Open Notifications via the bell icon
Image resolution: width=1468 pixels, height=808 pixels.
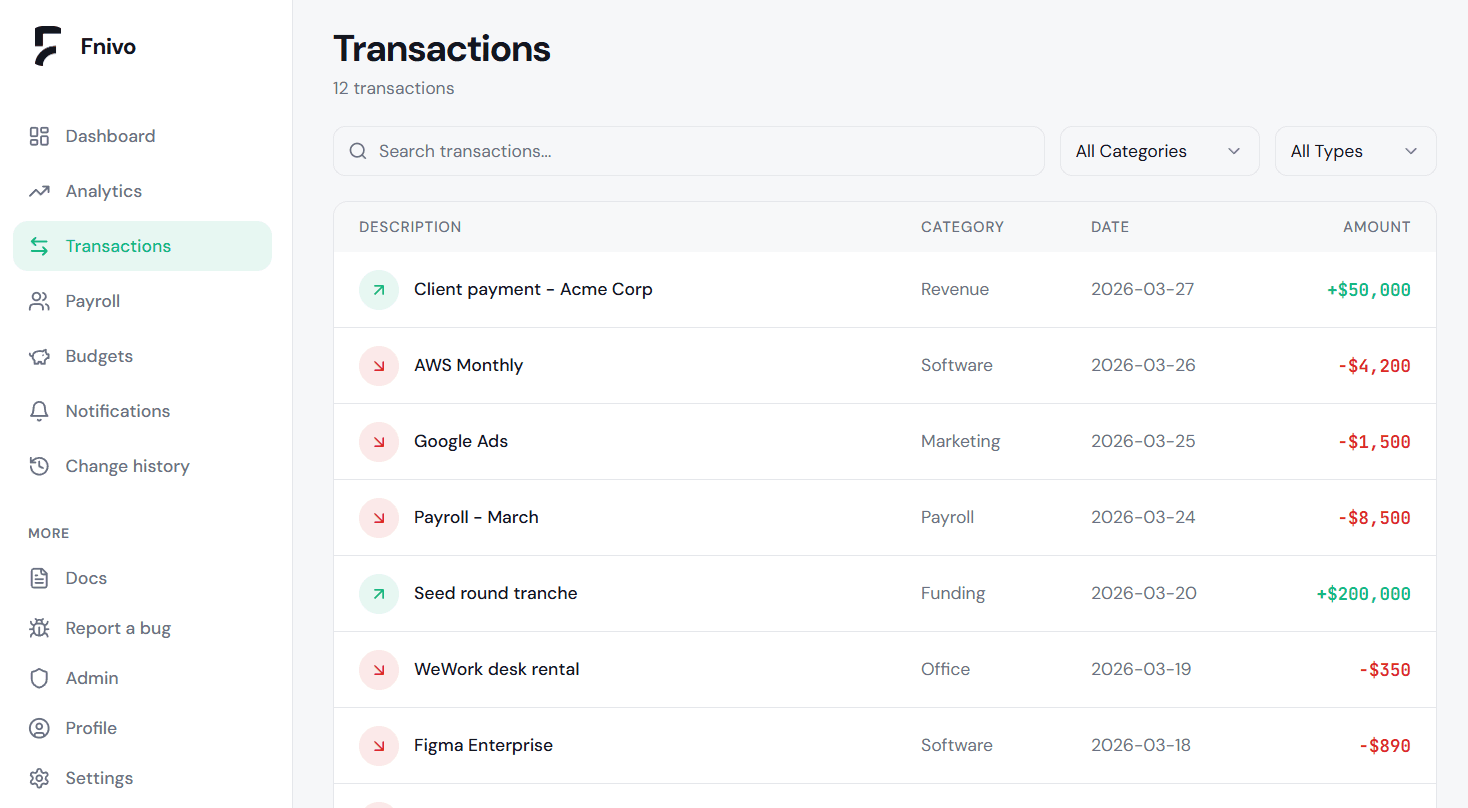[x=39, y=410]
